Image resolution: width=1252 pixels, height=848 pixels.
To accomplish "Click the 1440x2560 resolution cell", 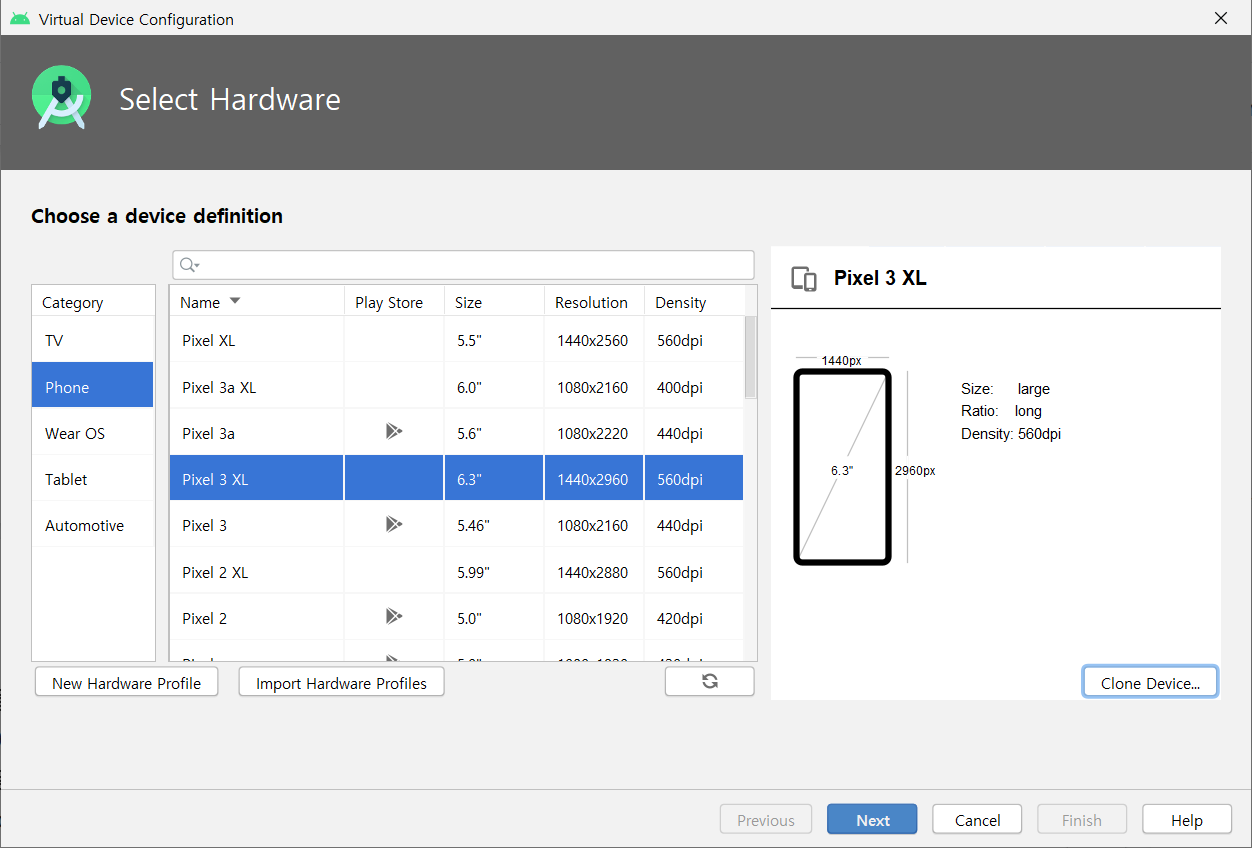I will (x=593, y=340).
